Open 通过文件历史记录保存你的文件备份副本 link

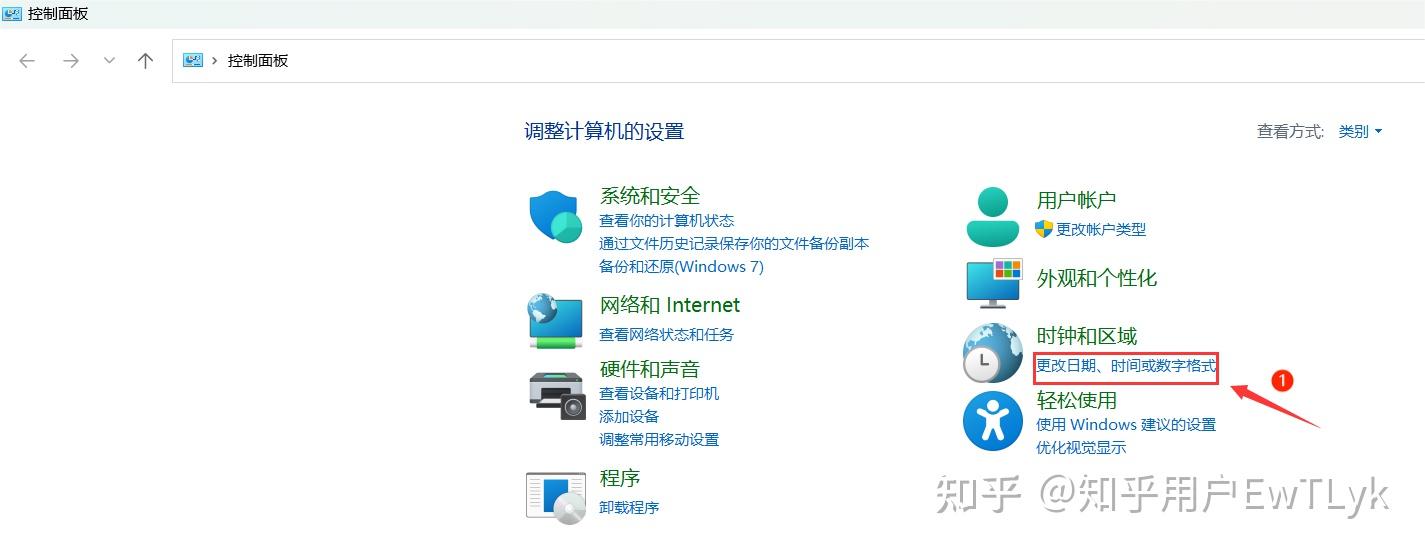coord(734,243)
